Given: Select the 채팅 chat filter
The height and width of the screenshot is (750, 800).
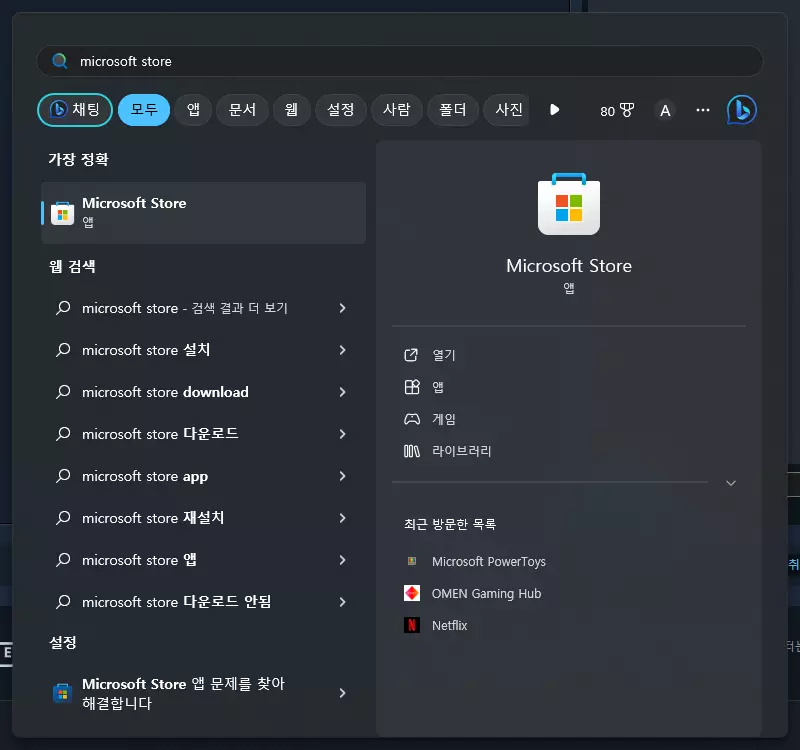Looking at the screenshot, I should (x=75, y=110).
